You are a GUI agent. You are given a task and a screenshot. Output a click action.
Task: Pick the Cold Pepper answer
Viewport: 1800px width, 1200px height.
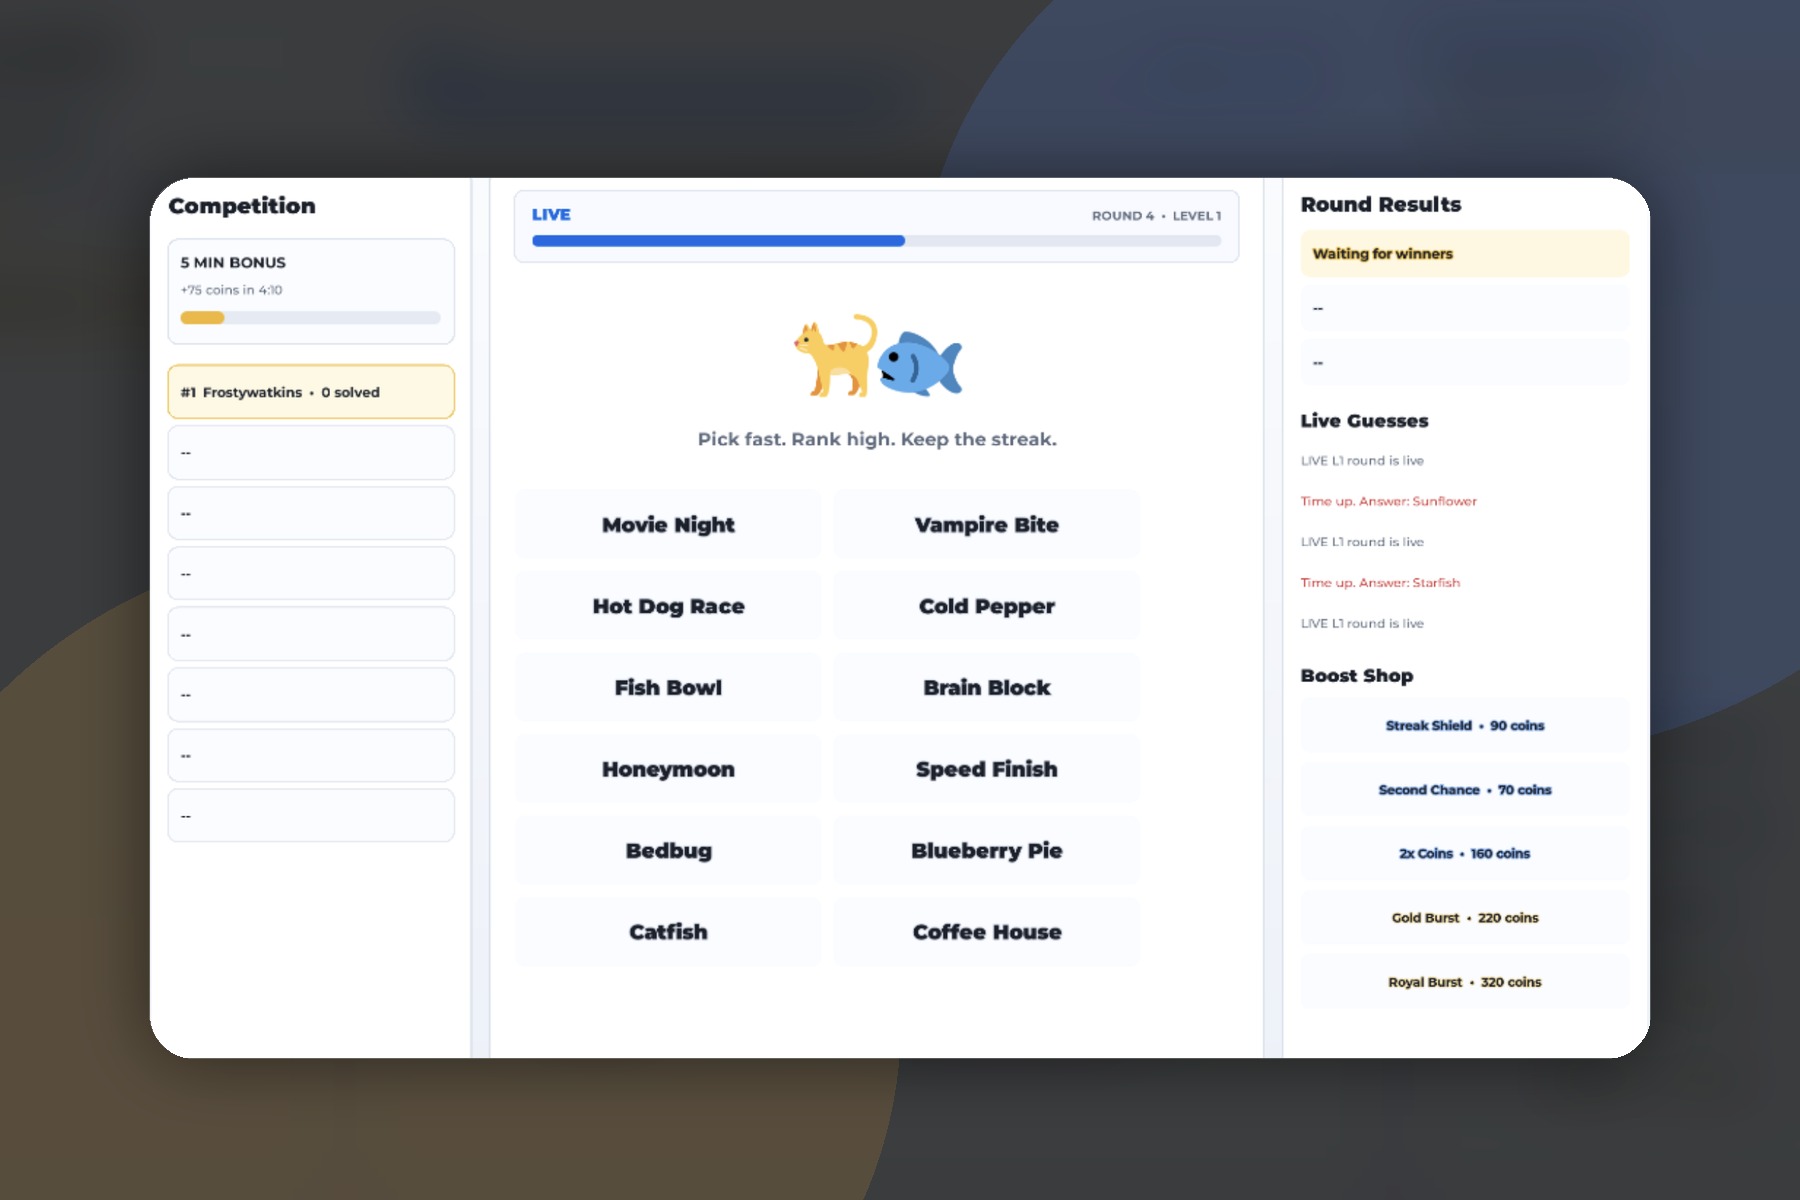pyautogui.click(x=987, y=606)
